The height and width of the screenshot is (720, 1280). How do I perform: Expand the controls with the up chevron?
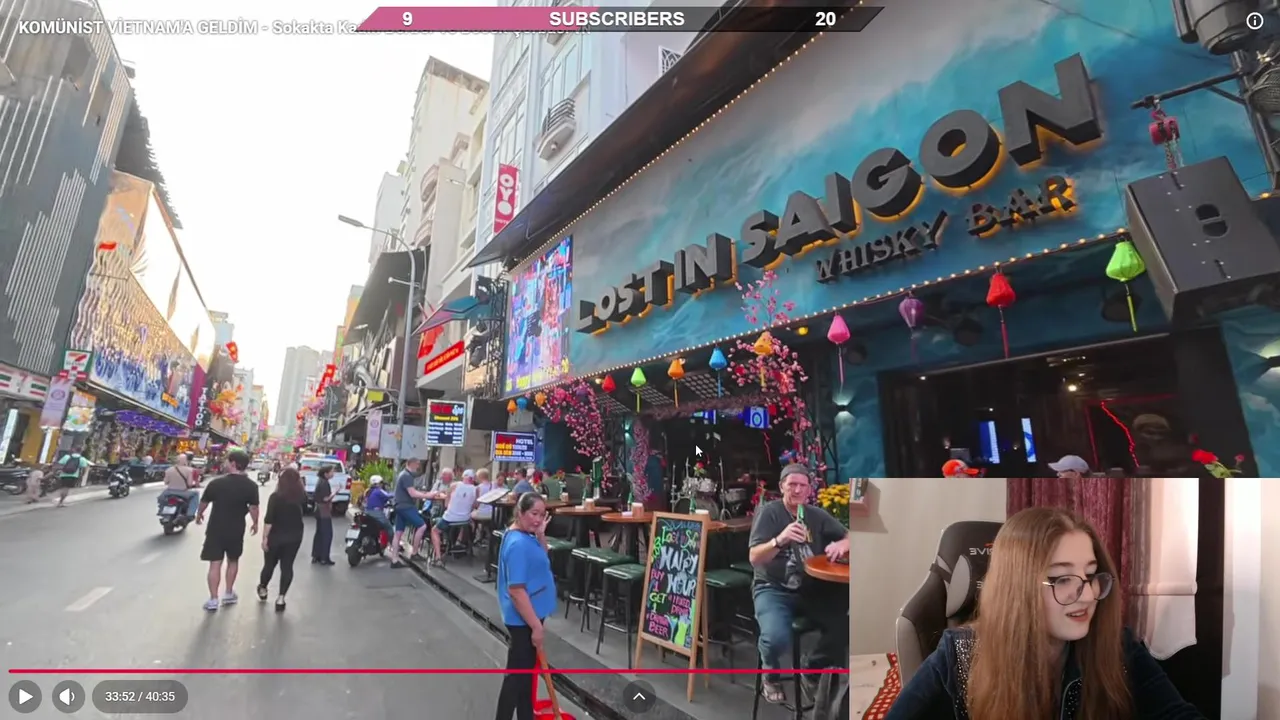pos(639,696)
